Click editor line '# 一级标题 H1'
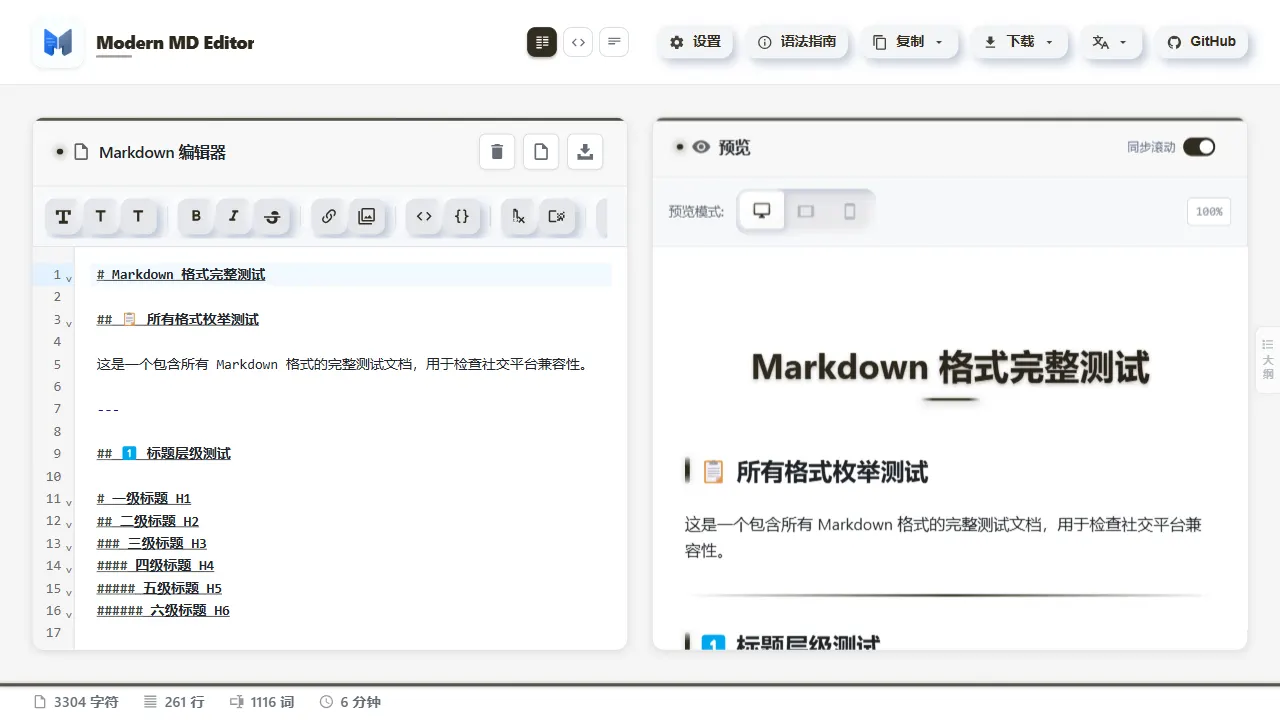Viewport: 1280px width, 720px height. click(x=144, y=498)
